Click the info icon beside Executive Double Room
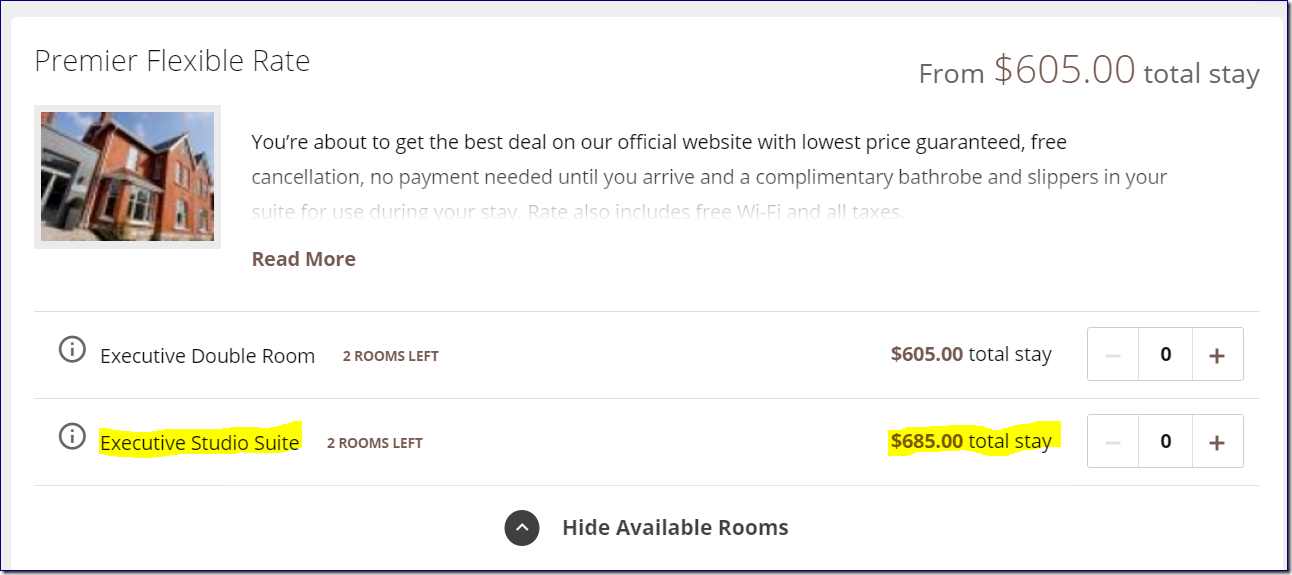1292x575 pixels. 72,350
